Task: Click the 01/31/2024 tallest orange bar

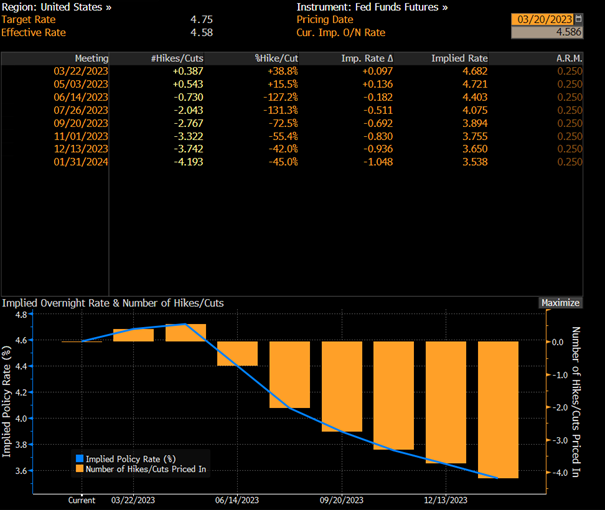Action: (x=498, y=410)
